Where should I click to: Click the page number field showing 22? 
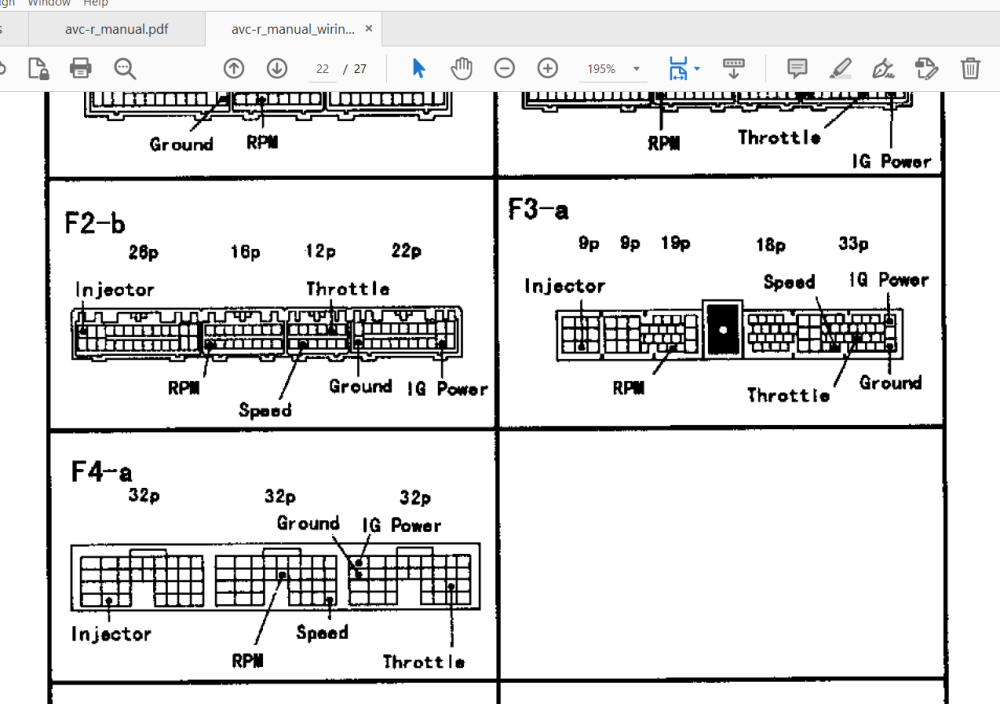(323, 69)
